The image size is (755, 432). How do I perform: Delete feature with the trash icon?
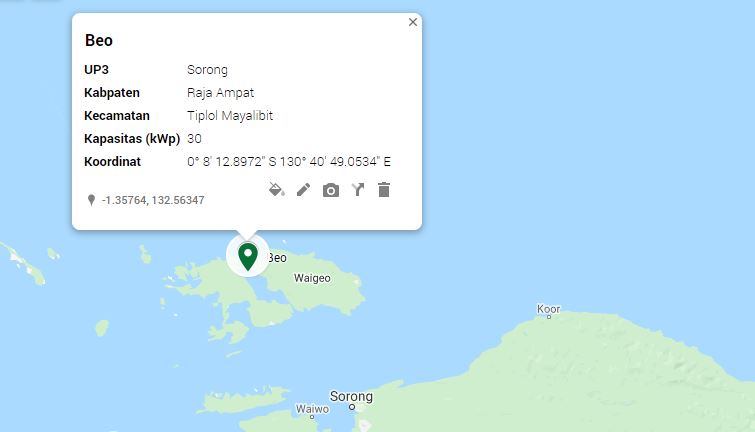384,190
